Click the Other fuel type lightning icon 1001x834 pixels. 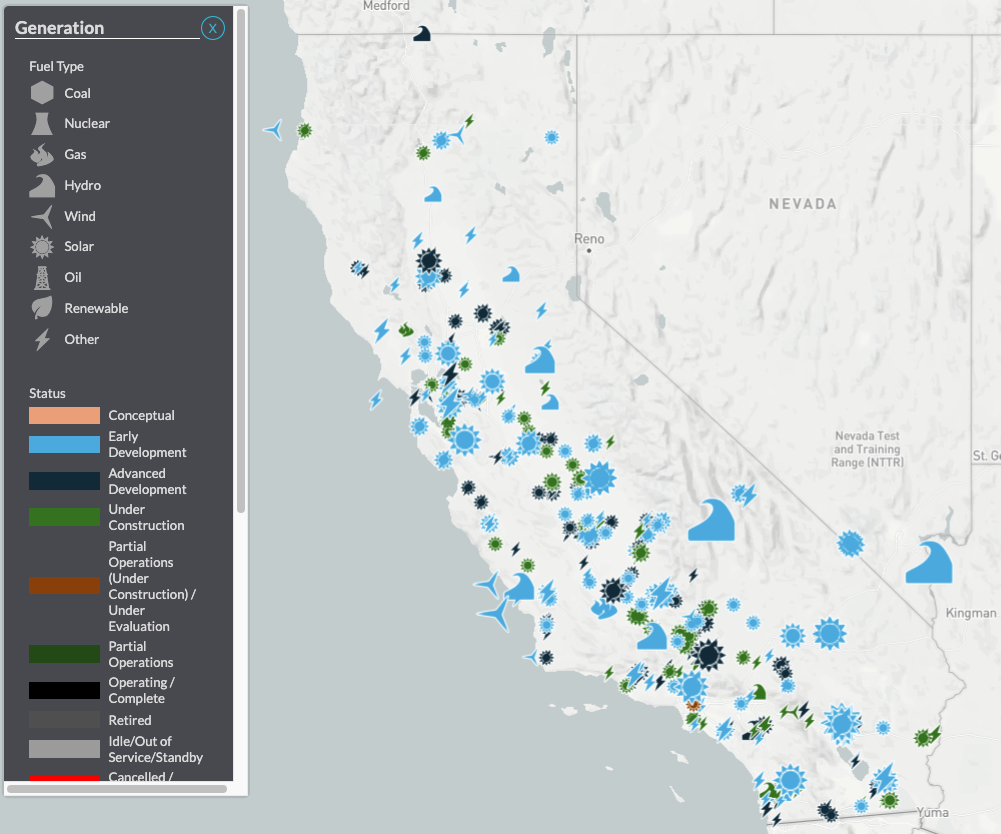[x=44, y=339]
